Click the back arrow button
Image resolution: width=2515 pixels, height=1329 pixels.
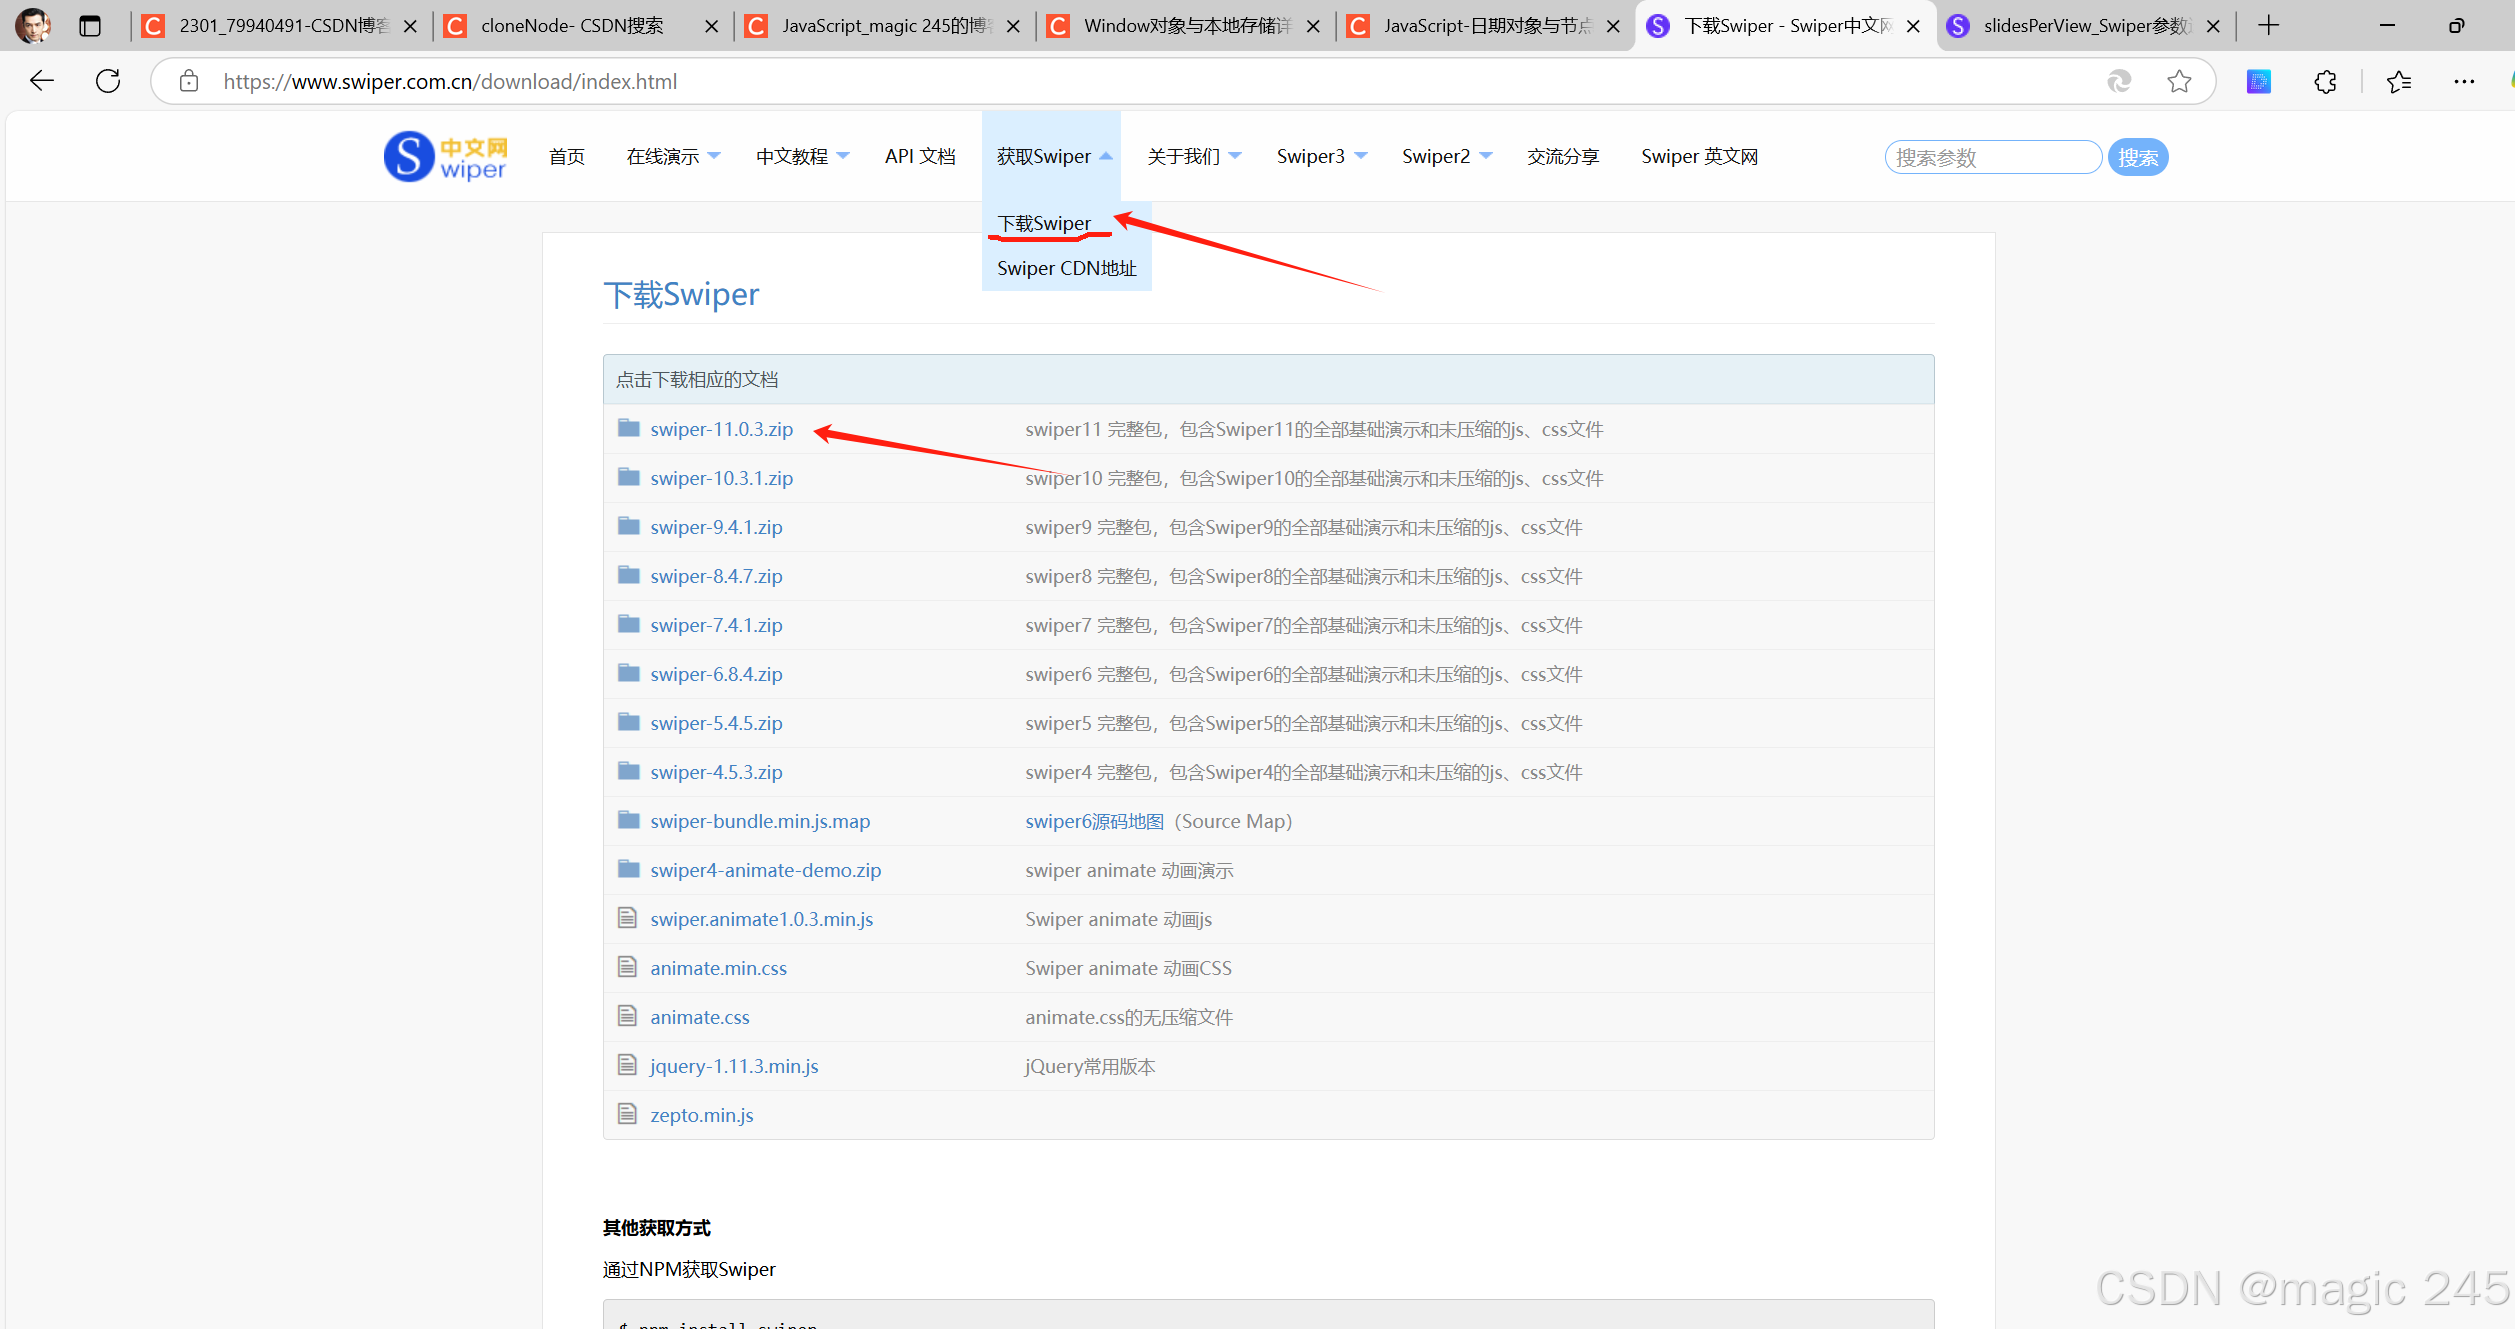tap(42, 81)
